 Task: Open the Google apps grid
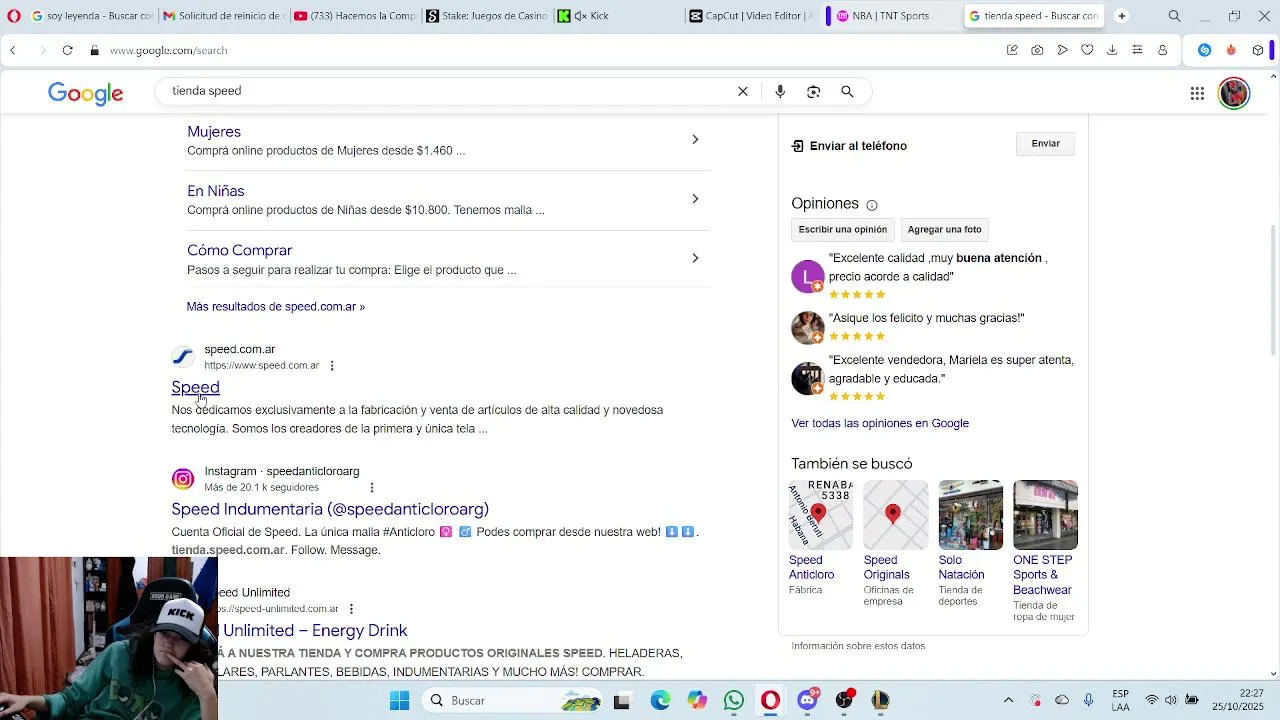[x=1197, y=93]
